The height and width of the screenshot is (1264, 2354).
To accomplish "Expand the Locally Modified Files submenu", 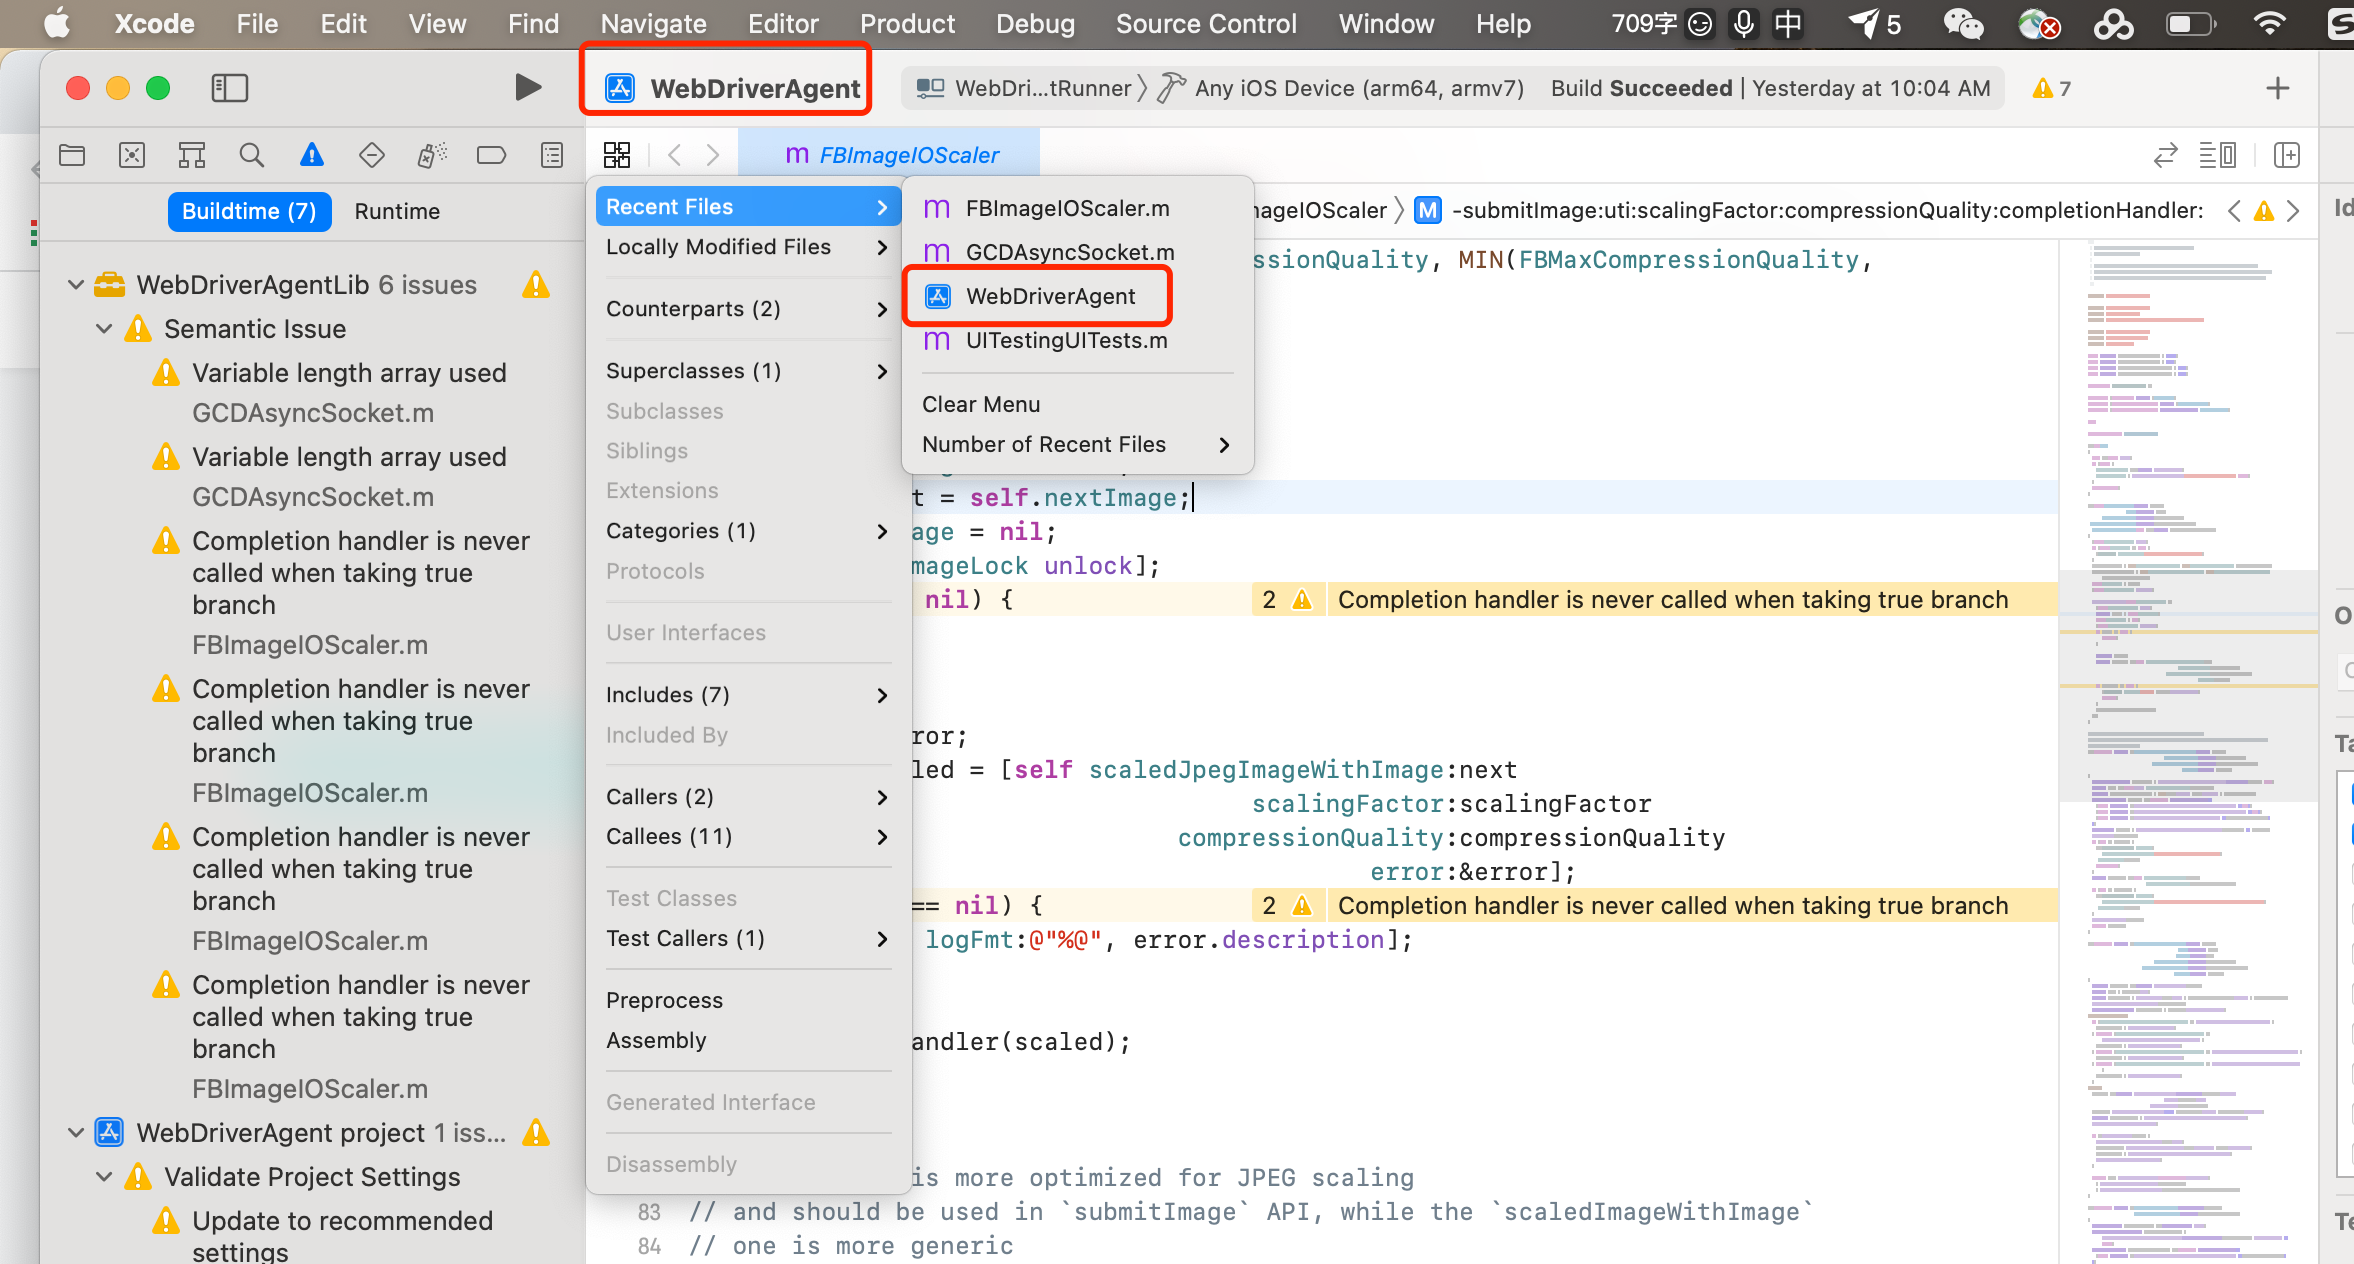I will (x=748, y=247).
